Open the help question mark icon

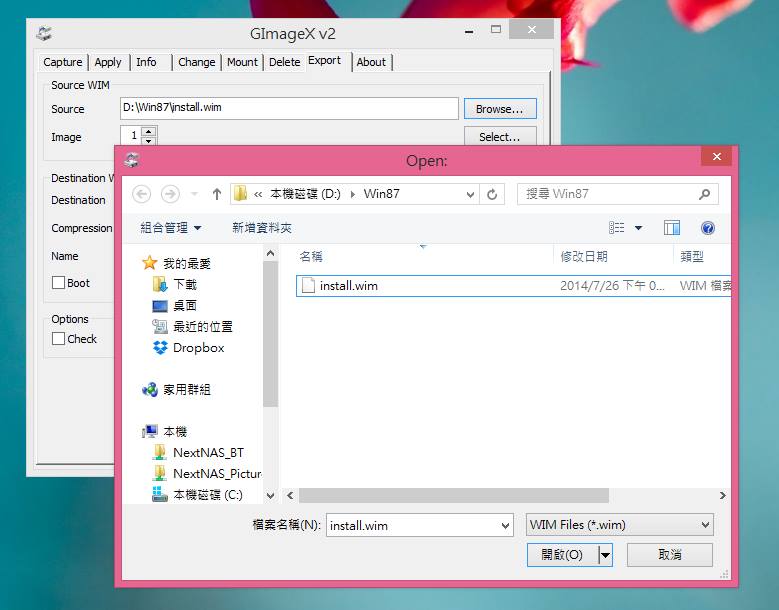pyautogui.click(x=708, y=228)
